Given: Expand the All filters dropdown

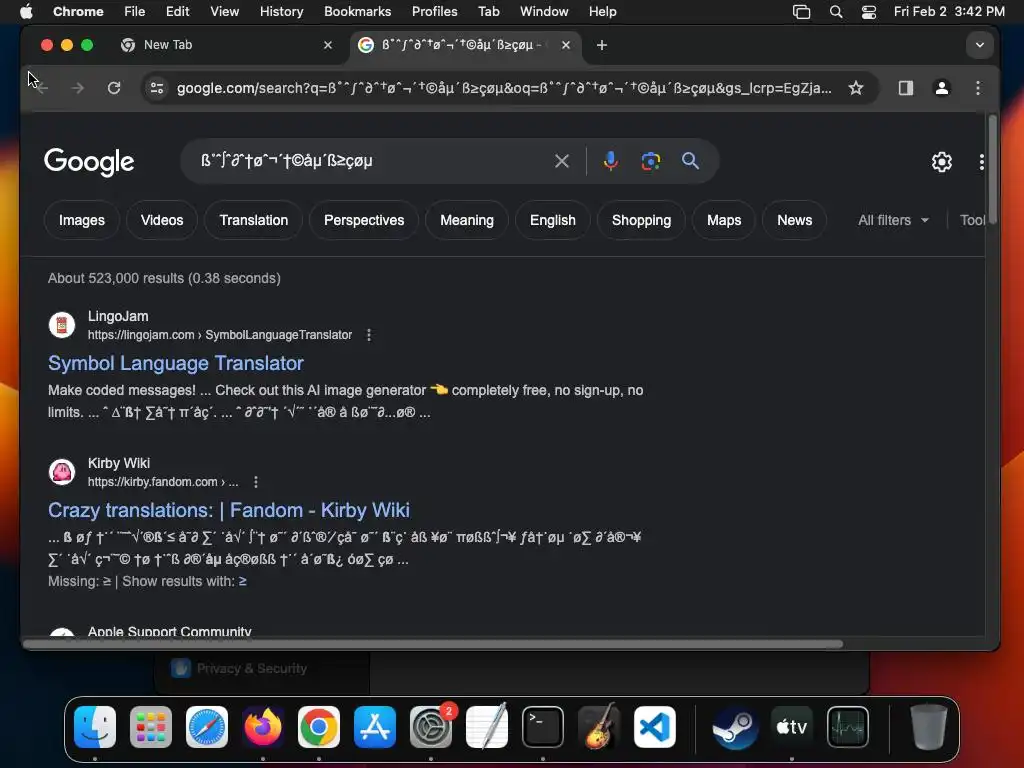Looking at the screenshot, I should pos(893,220).
